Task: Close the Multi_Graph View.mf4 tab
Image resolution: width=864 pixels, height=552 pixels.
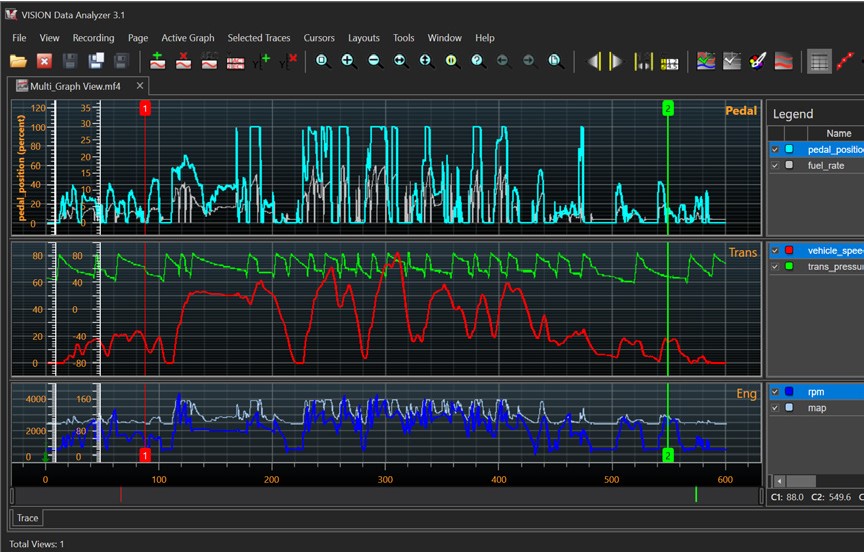Action: [x=140, y=86]
